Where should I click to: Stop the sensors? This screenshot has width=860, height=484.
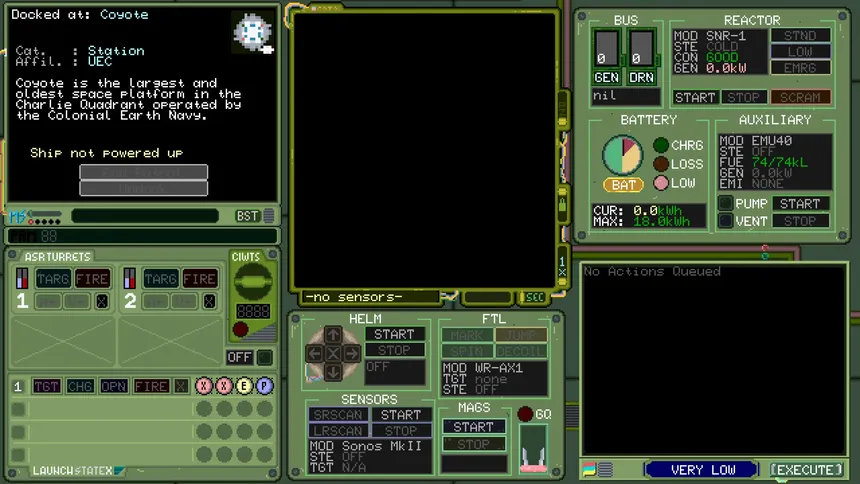point(401,431)
